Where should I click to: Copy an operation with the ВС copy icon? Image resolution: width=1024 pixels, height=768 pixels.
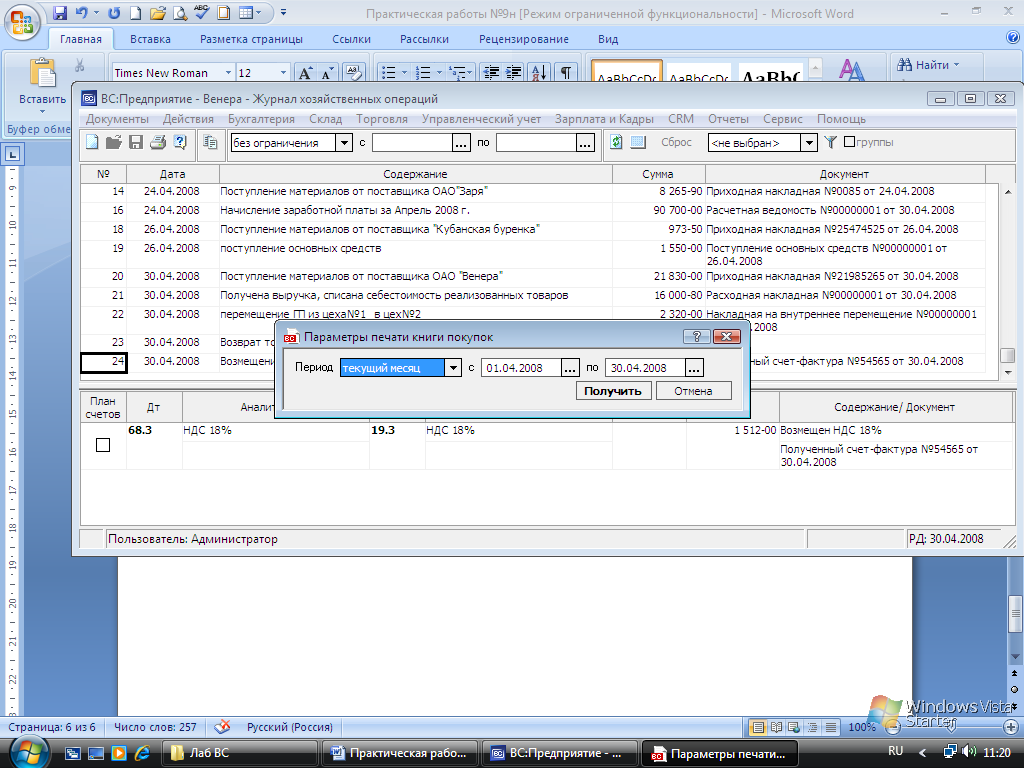click(210, 142)
